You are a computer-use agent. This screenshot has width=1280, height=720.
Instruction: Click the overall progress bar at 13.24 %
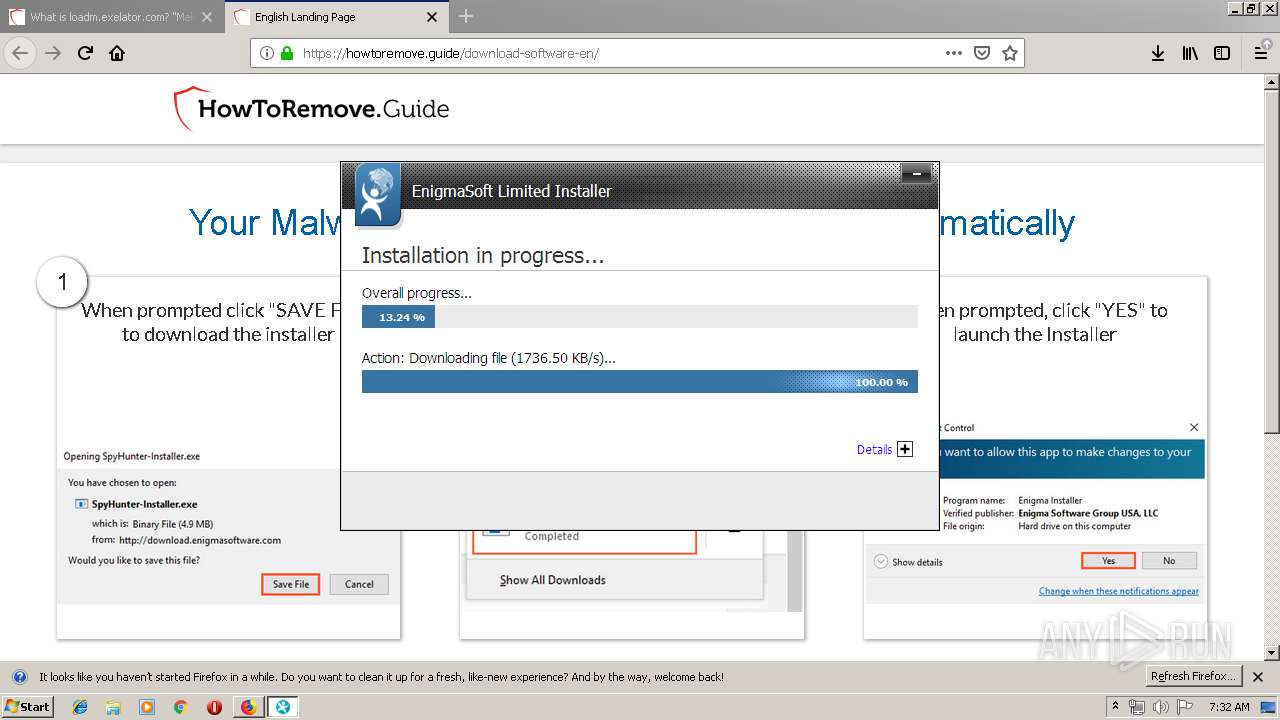click(640, 317)
